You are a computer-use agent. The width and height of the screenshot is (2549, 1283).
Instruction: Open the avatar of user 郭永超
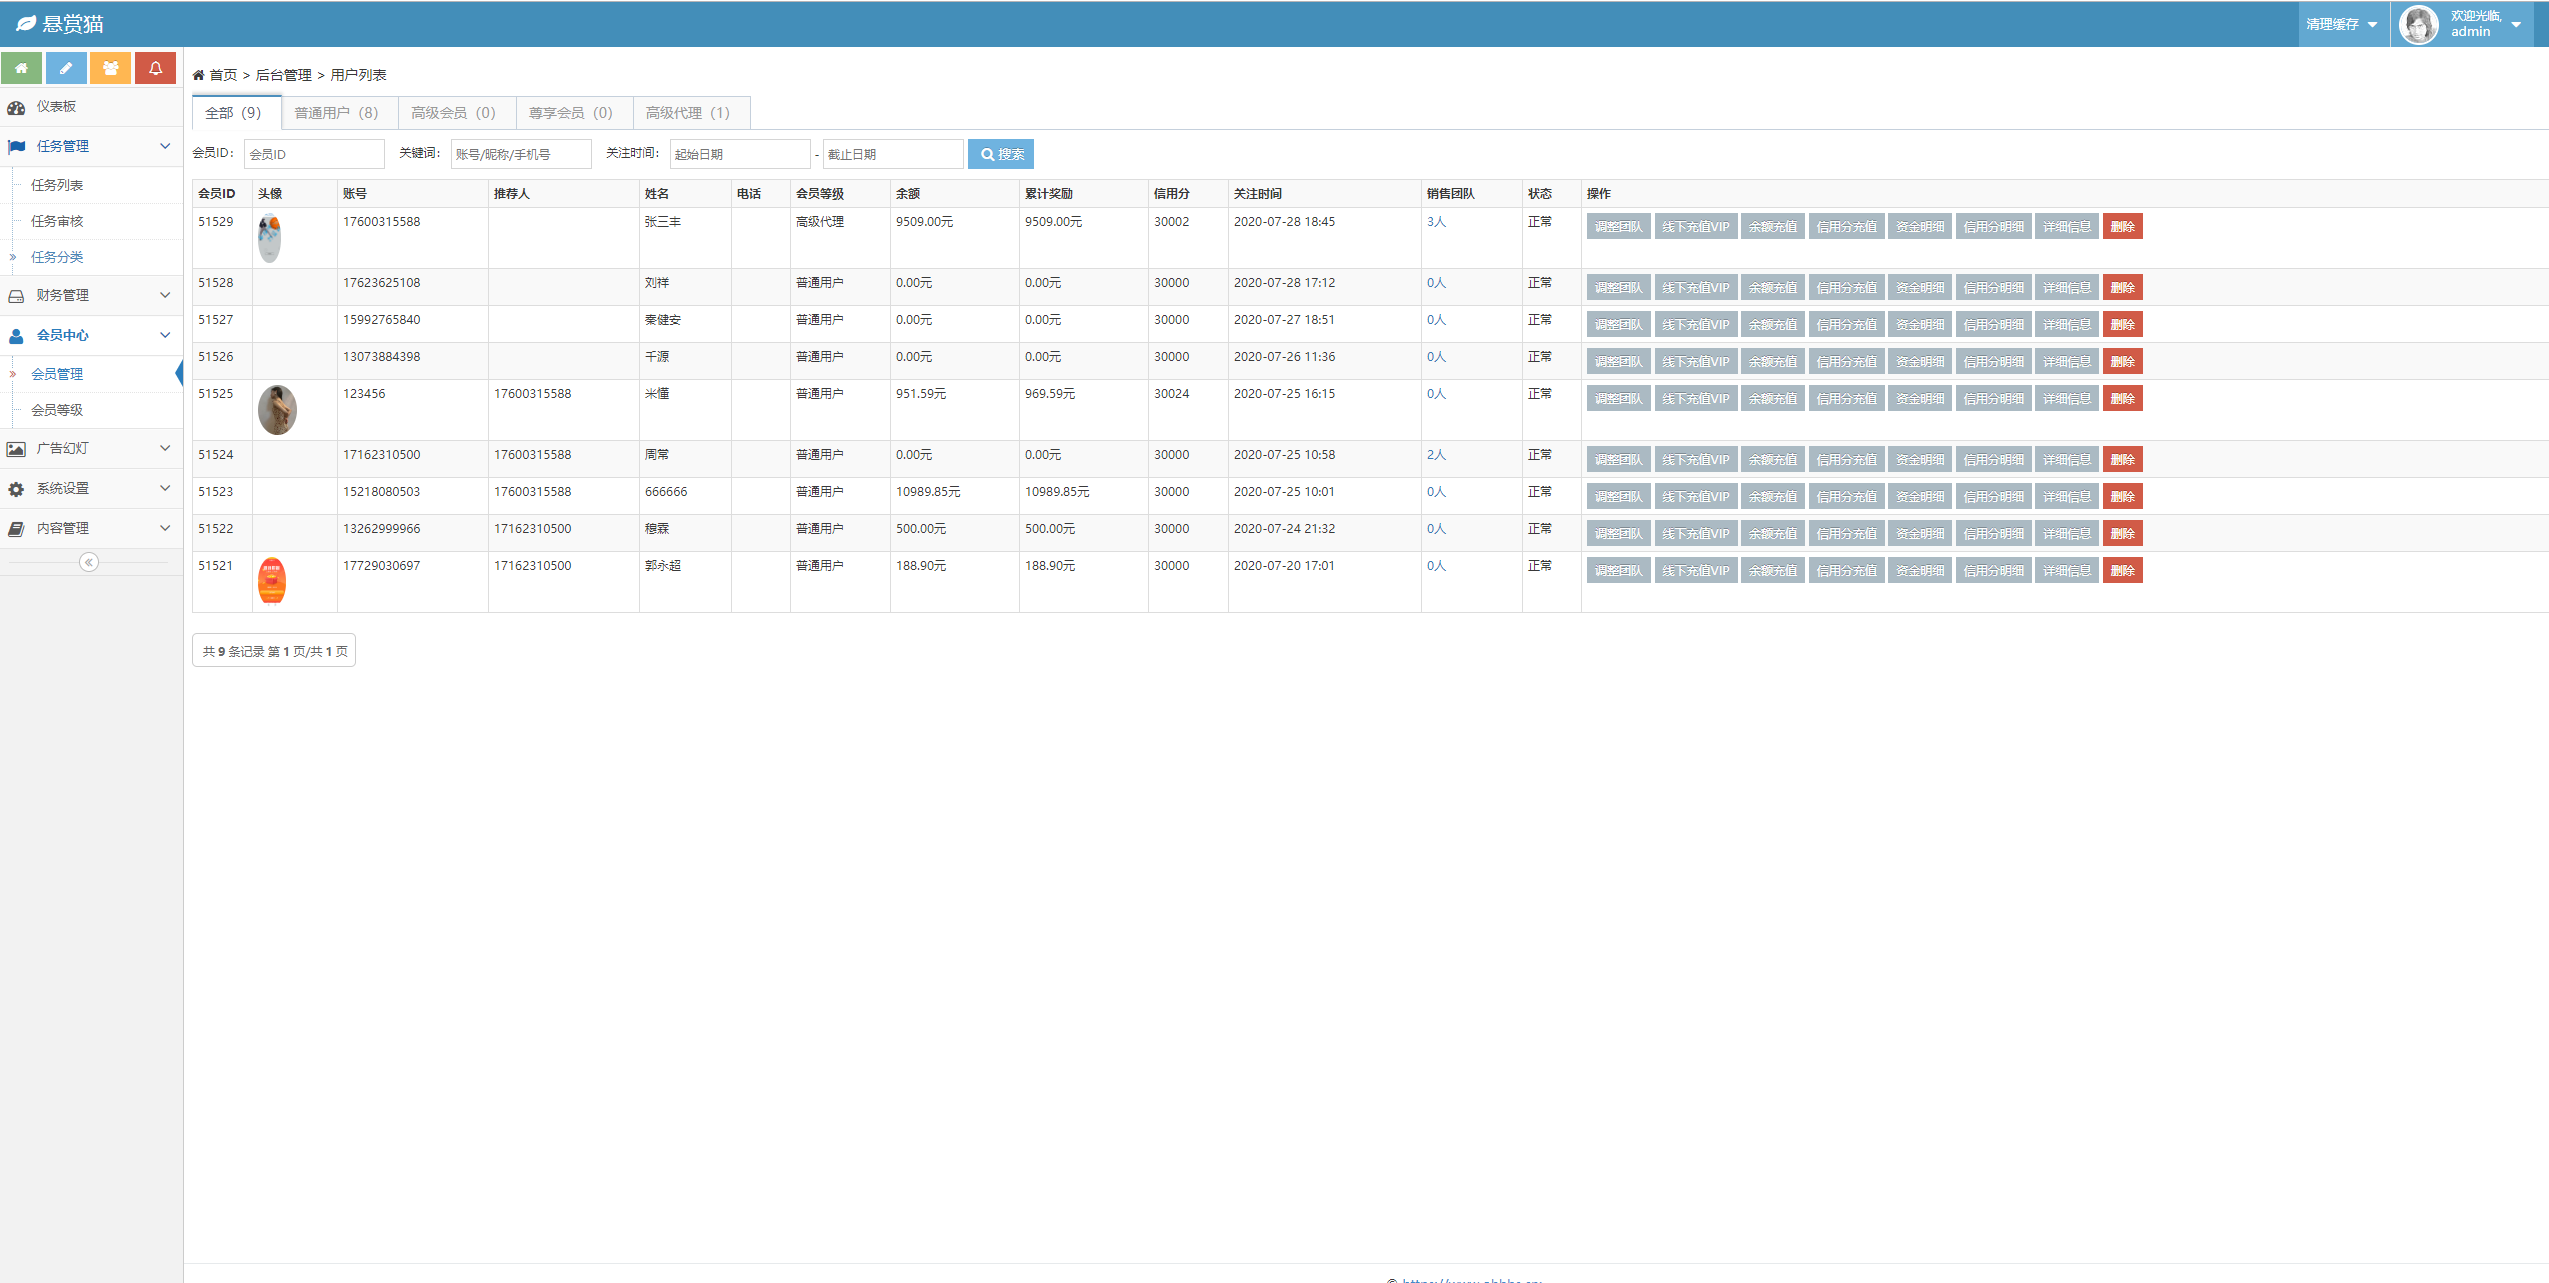tap(272, 581)
